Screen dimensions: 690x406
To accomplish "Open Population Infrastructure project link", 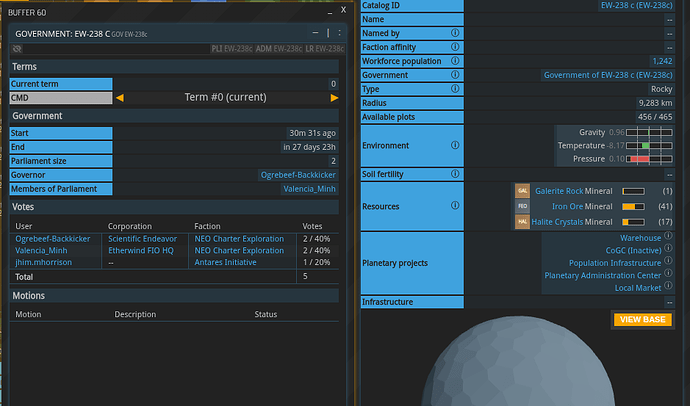I will pyautogui.click(x=615, y=263).
